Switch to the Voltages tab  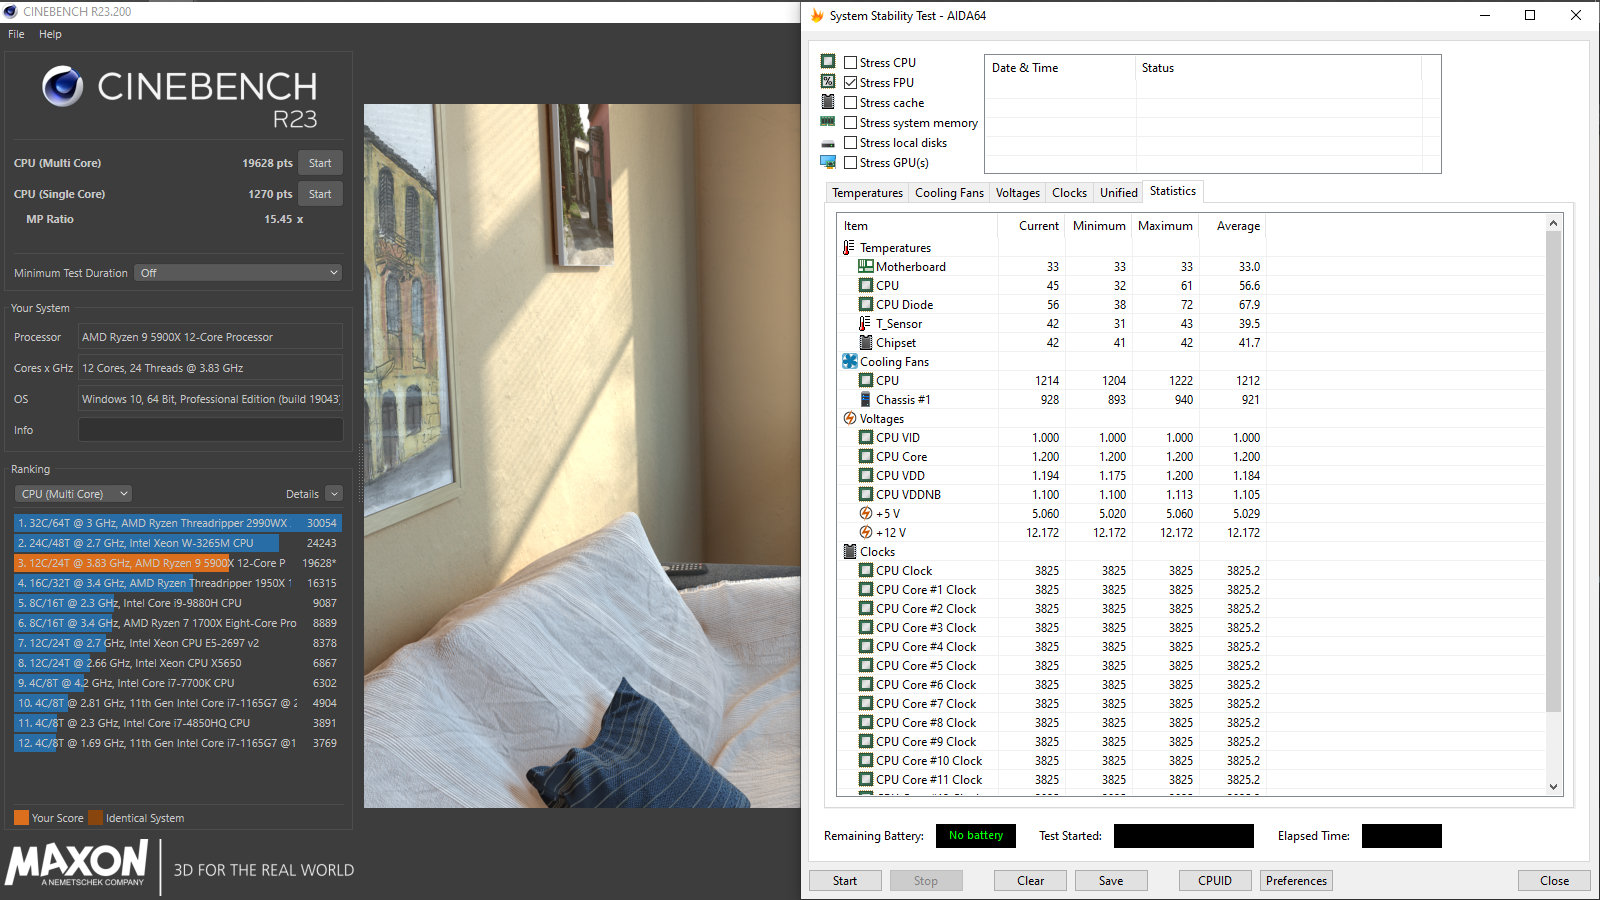click(1018, 193)
